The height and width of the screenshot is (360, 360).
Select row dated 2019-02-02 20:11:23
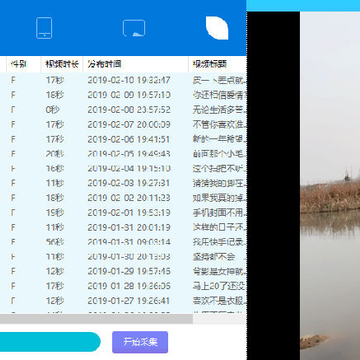123,198
